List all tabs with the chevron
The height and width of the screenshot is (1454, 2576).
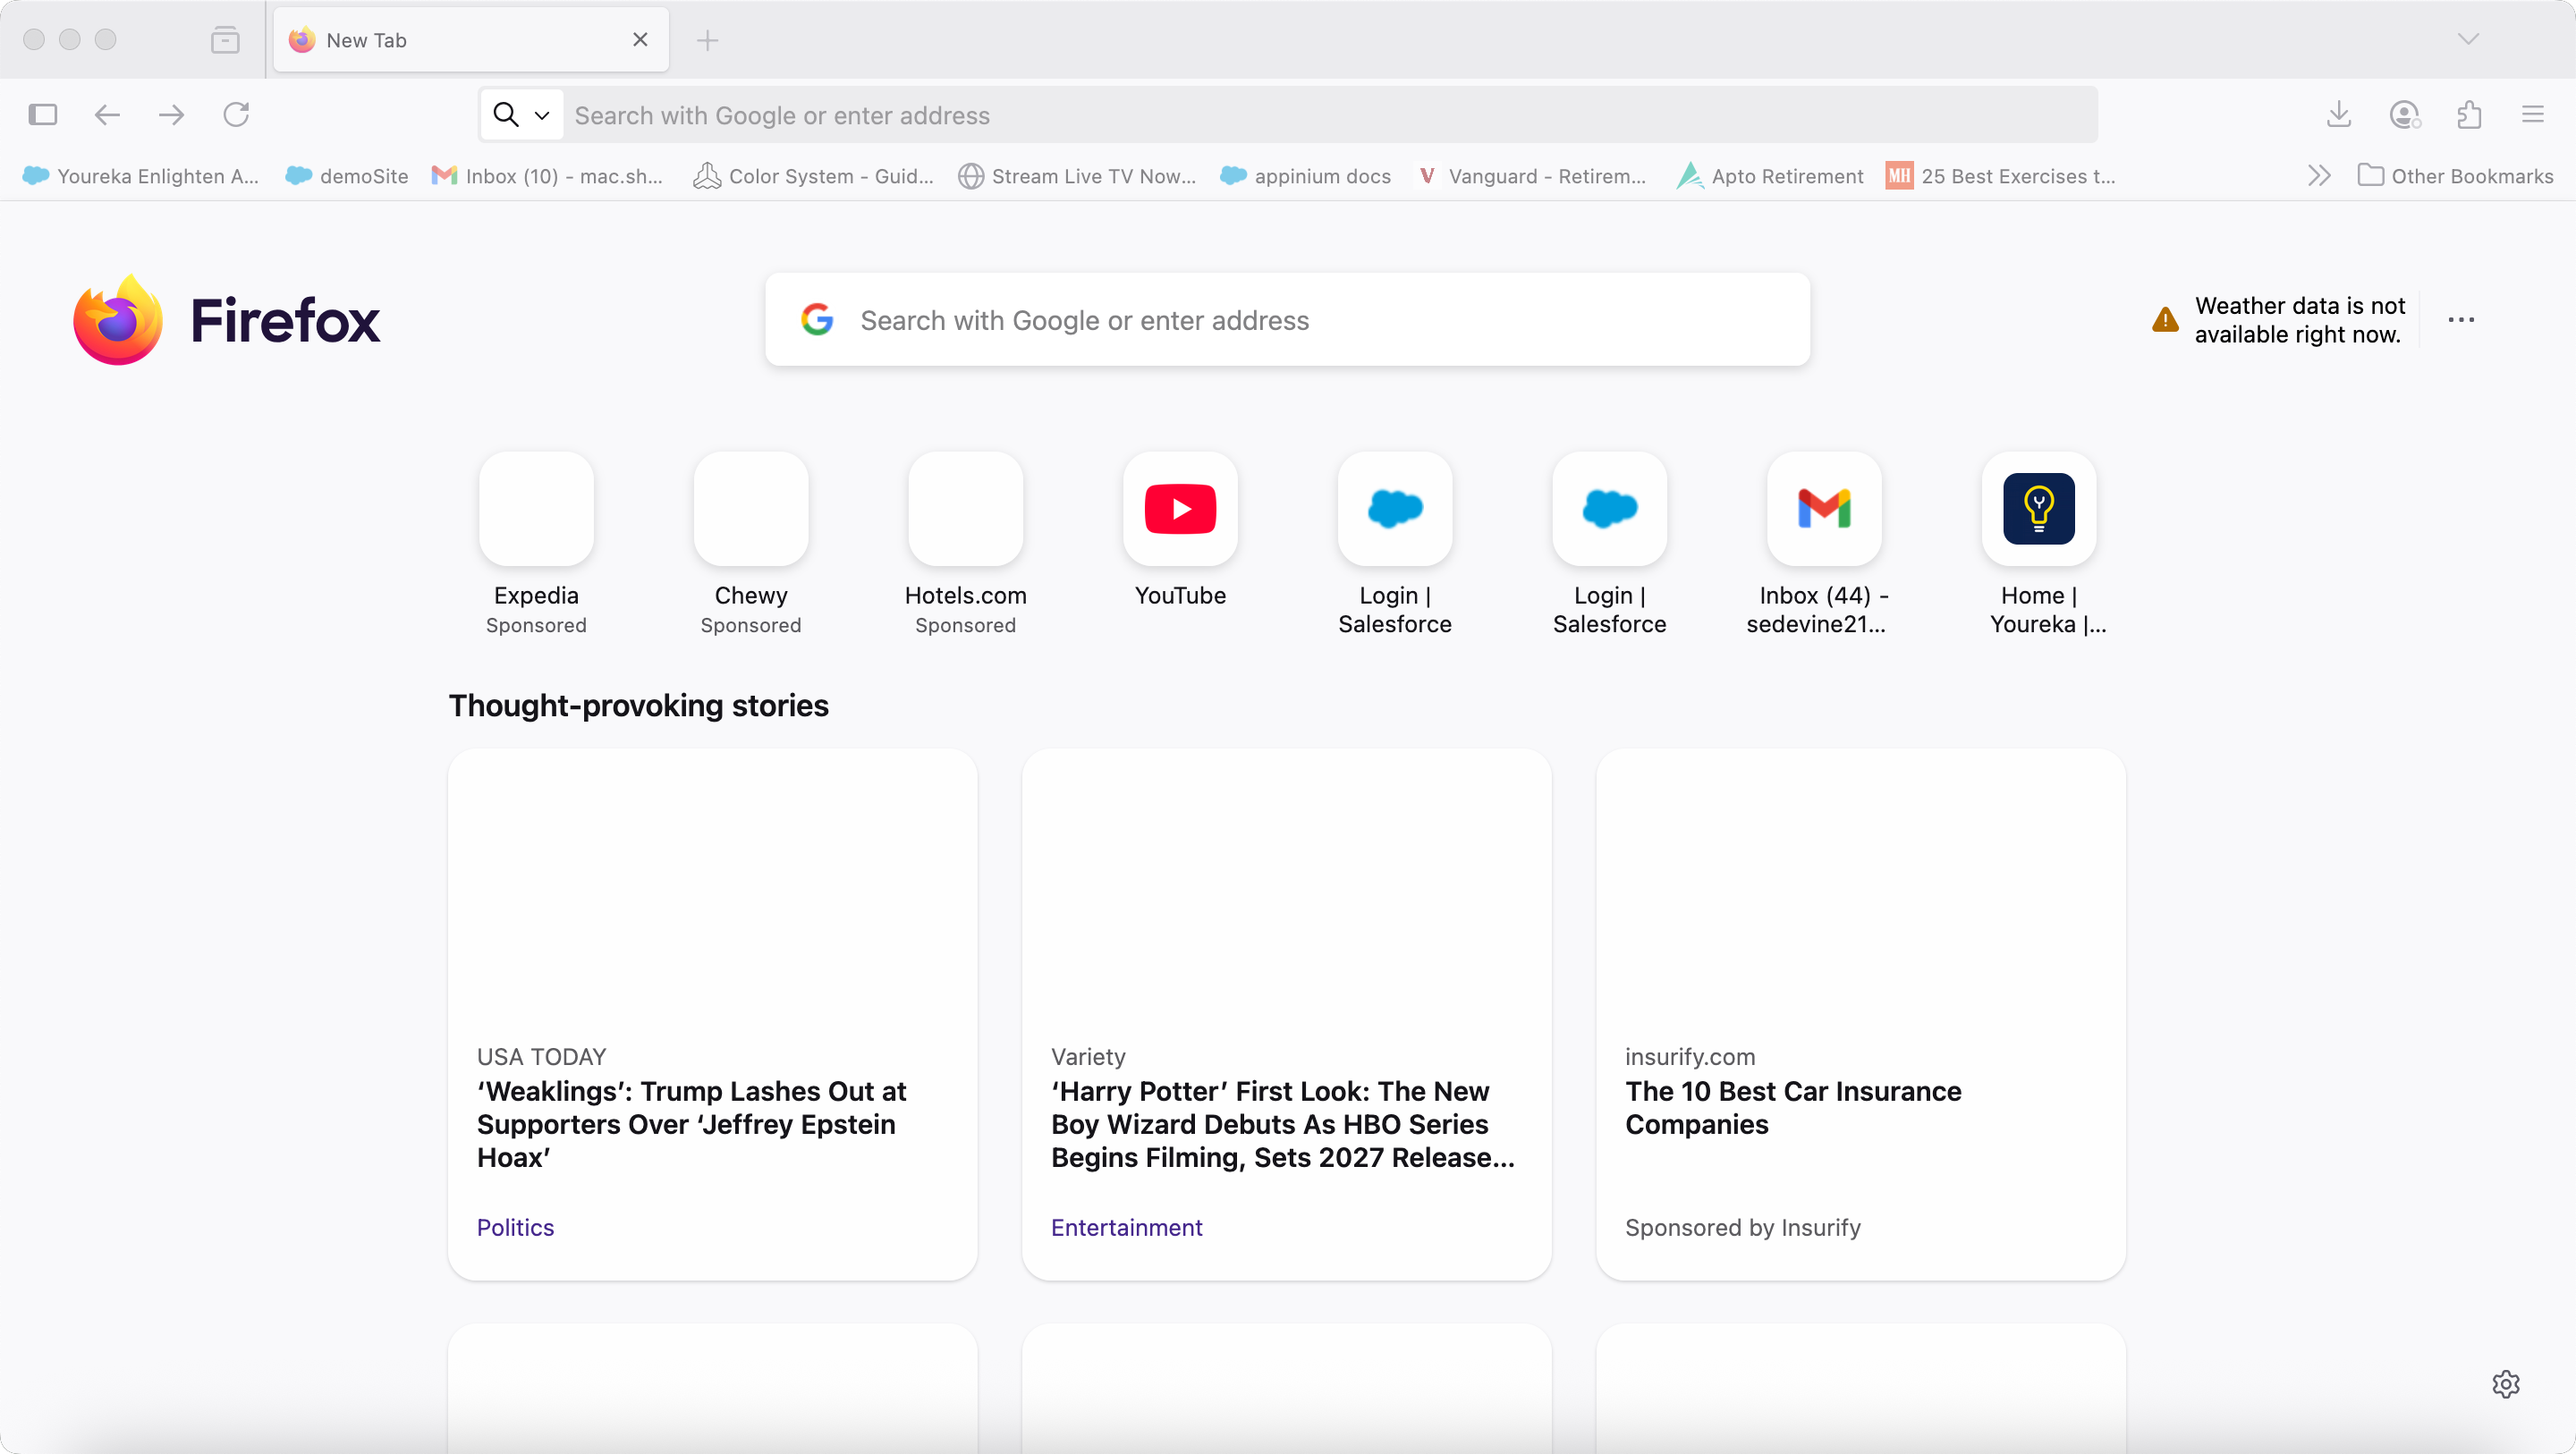point(2468,39)
